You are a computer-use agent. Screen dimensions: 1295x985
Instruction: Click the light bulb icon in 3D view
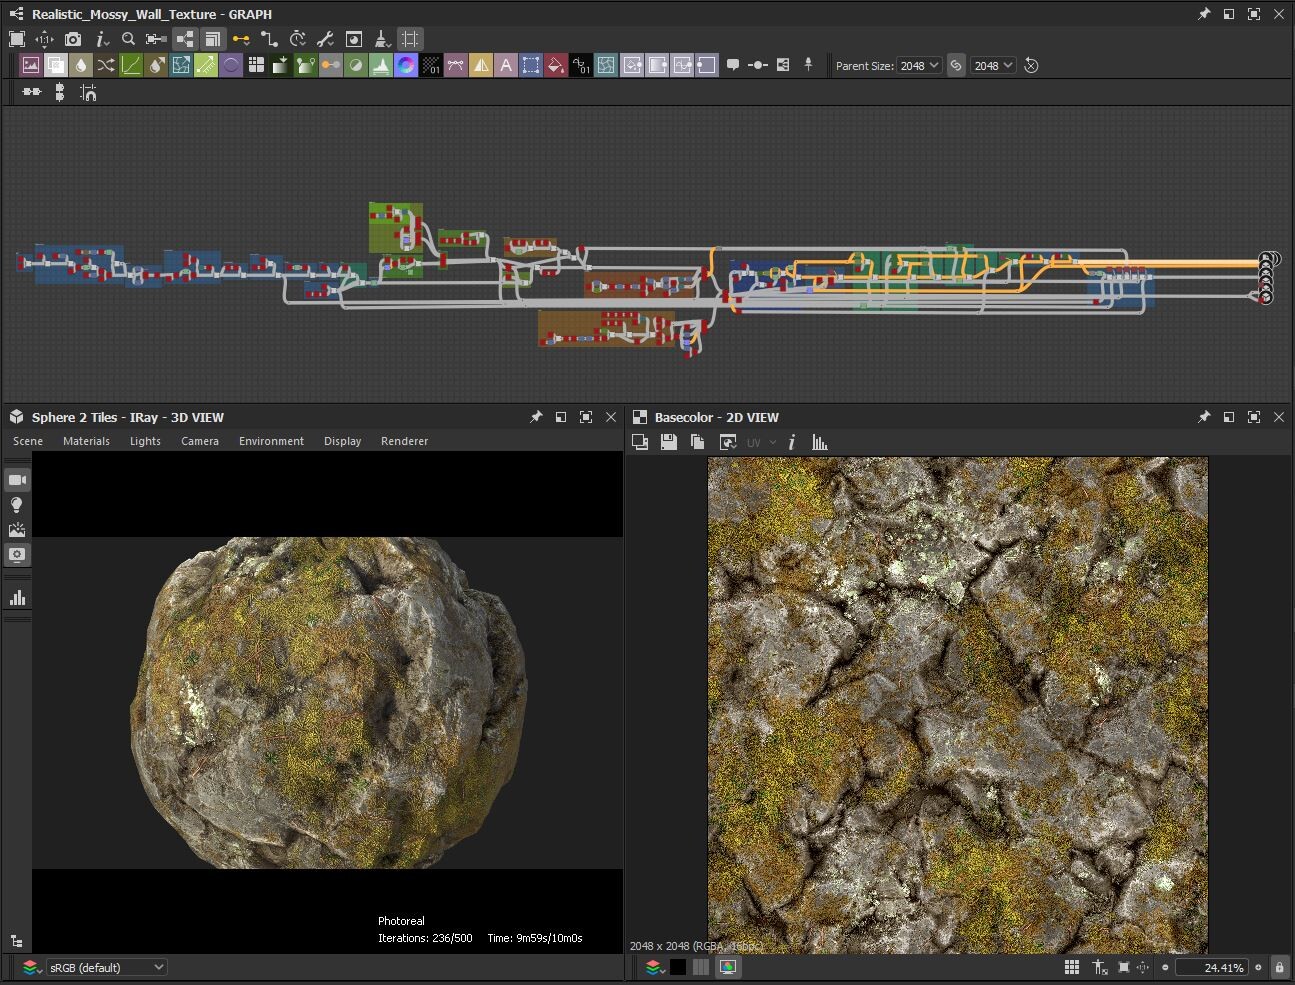(x=17, y=505)
